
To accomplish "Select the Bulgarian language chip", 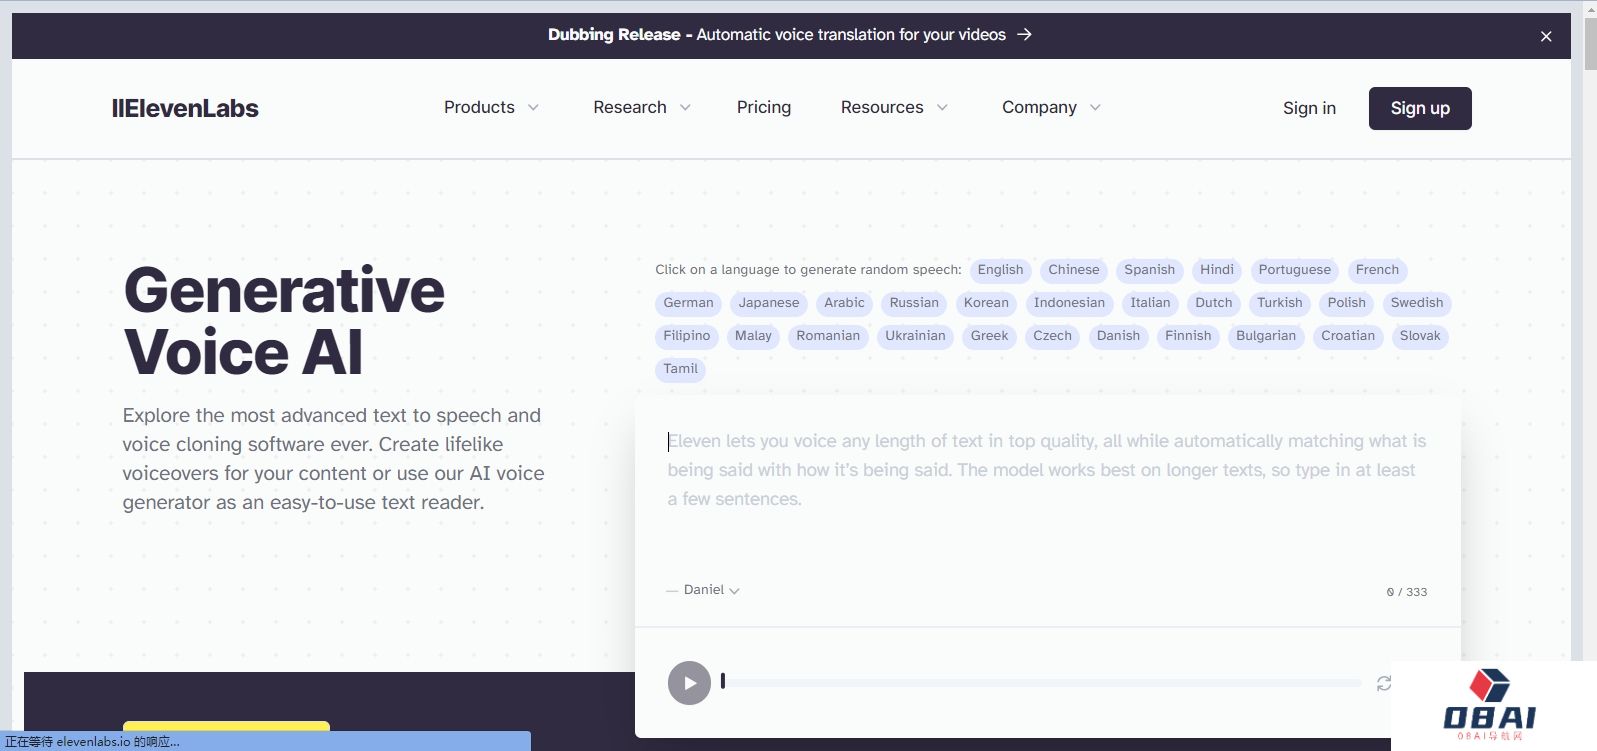I will click(1266, 336).
